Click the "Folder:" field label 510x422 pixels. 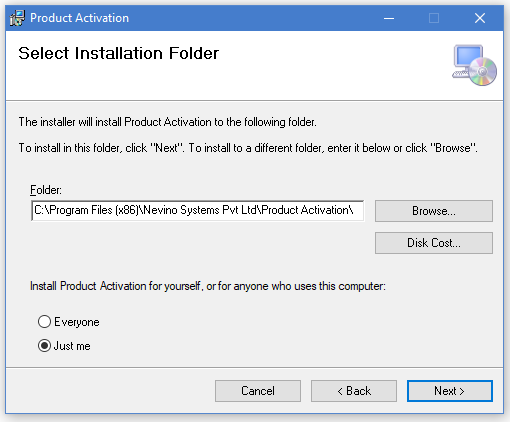tap(46, 190)
